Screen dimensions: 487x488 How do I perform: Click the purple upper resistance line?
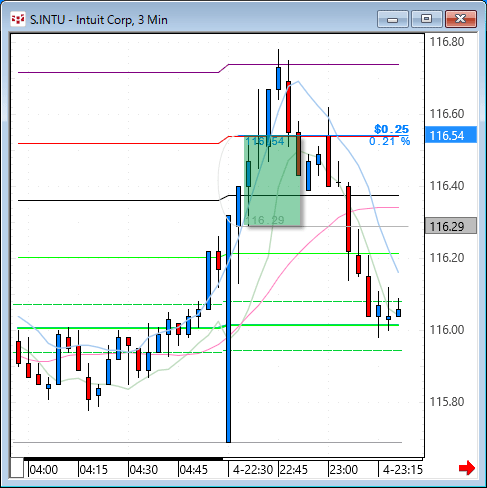[208, 68]
